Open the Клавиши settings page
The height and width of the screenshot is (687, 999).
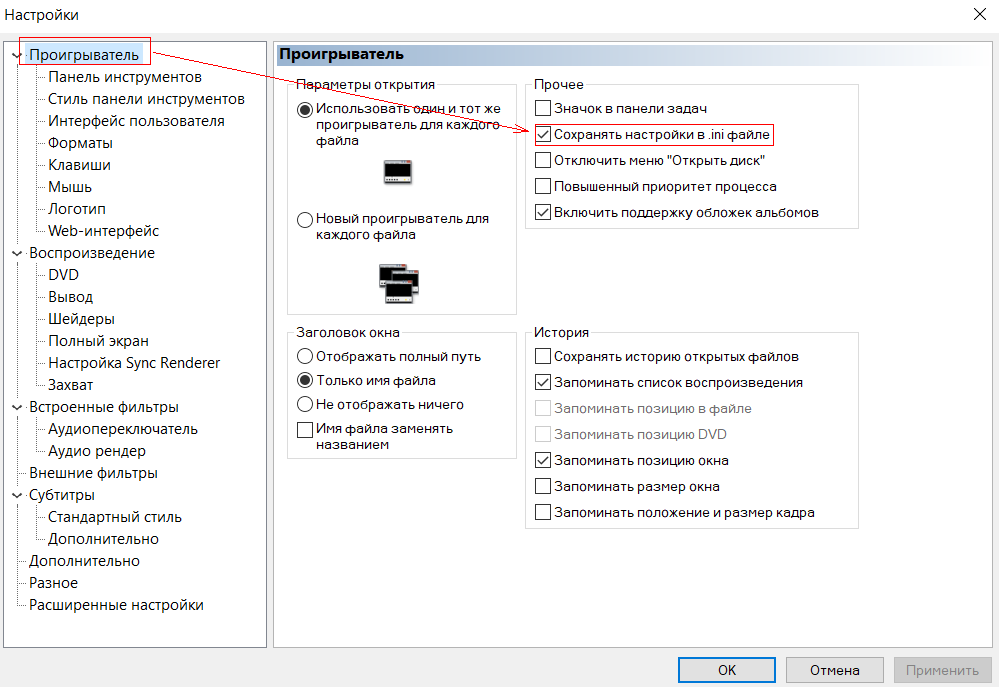tap(79, 165)
